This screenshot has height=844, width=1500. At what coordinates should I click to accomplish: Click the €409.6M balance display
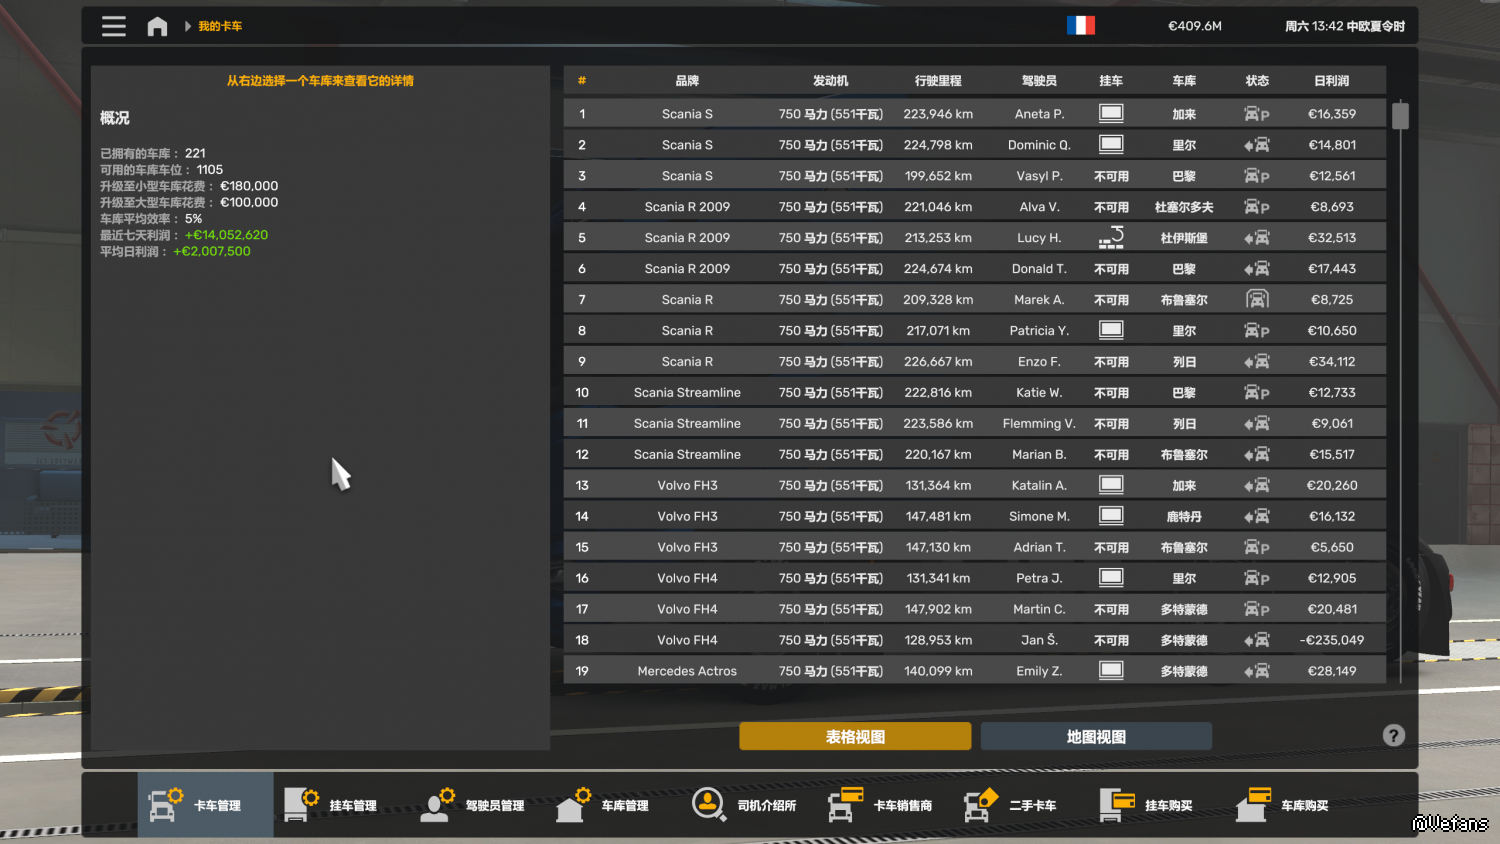1195,26
